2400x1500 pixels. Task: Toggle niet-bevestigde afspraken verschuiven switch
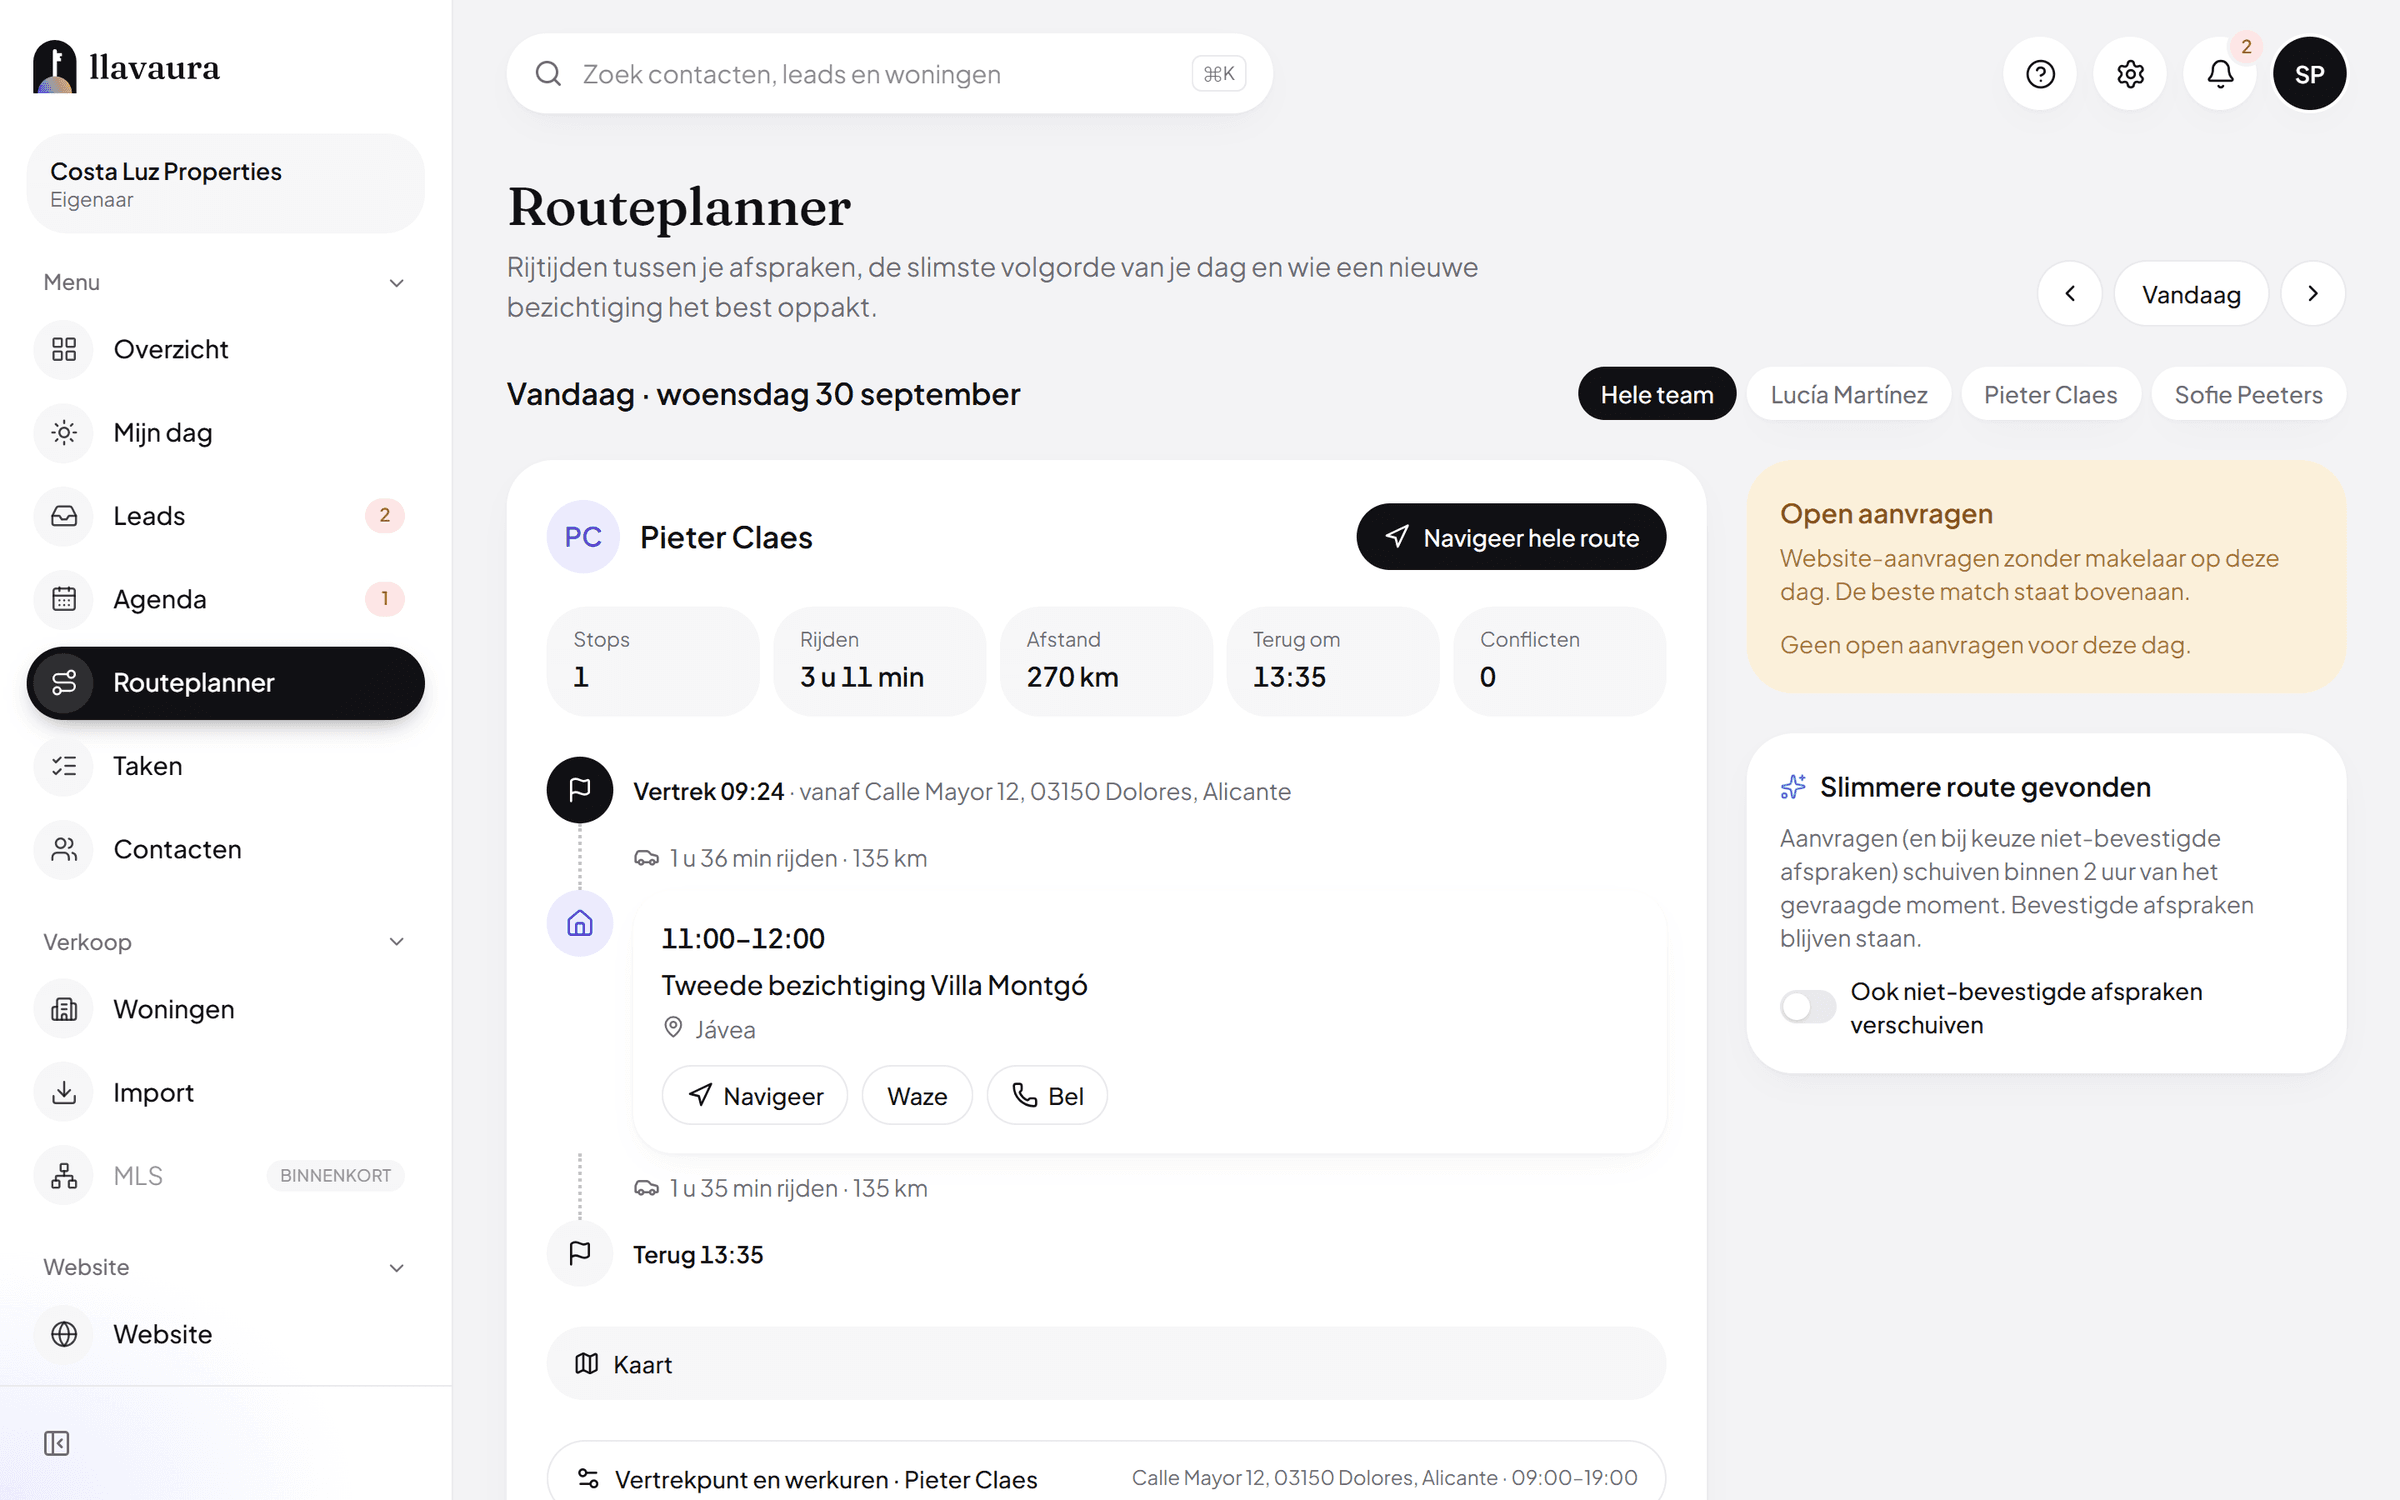click(x=1808, y=1006)
